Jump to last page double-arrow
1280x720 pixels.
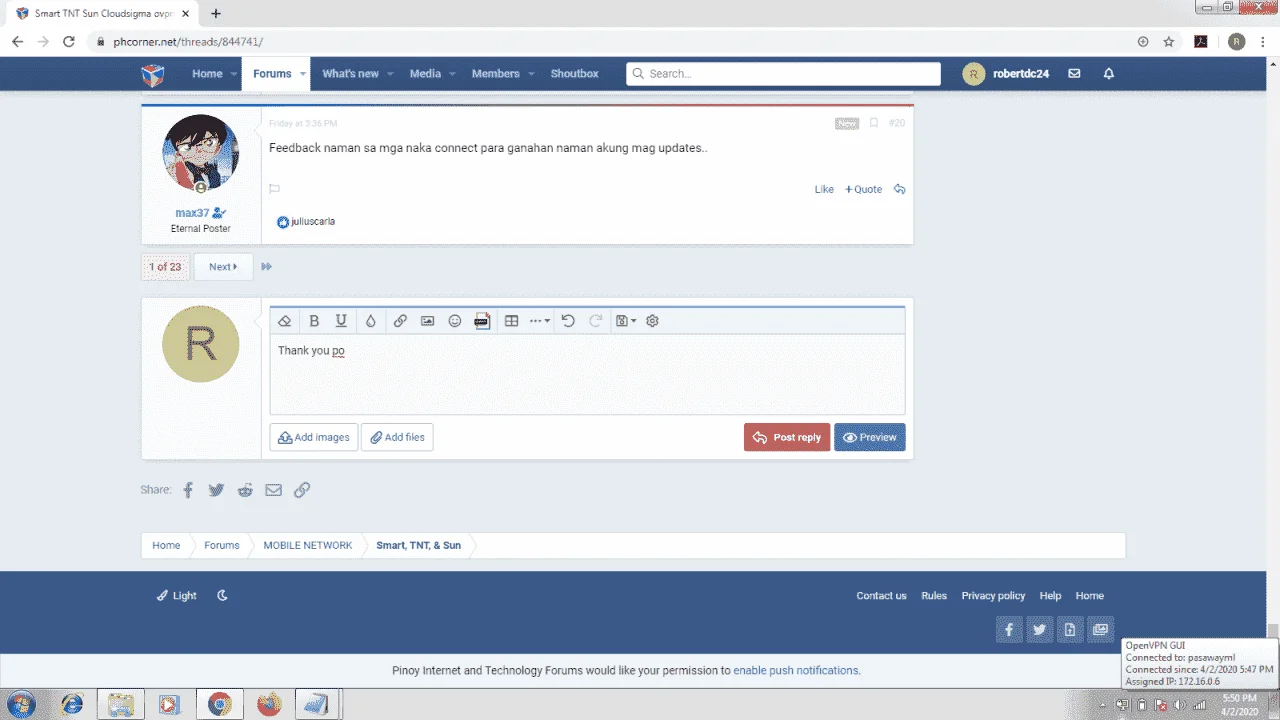click(x=267, y=267)
